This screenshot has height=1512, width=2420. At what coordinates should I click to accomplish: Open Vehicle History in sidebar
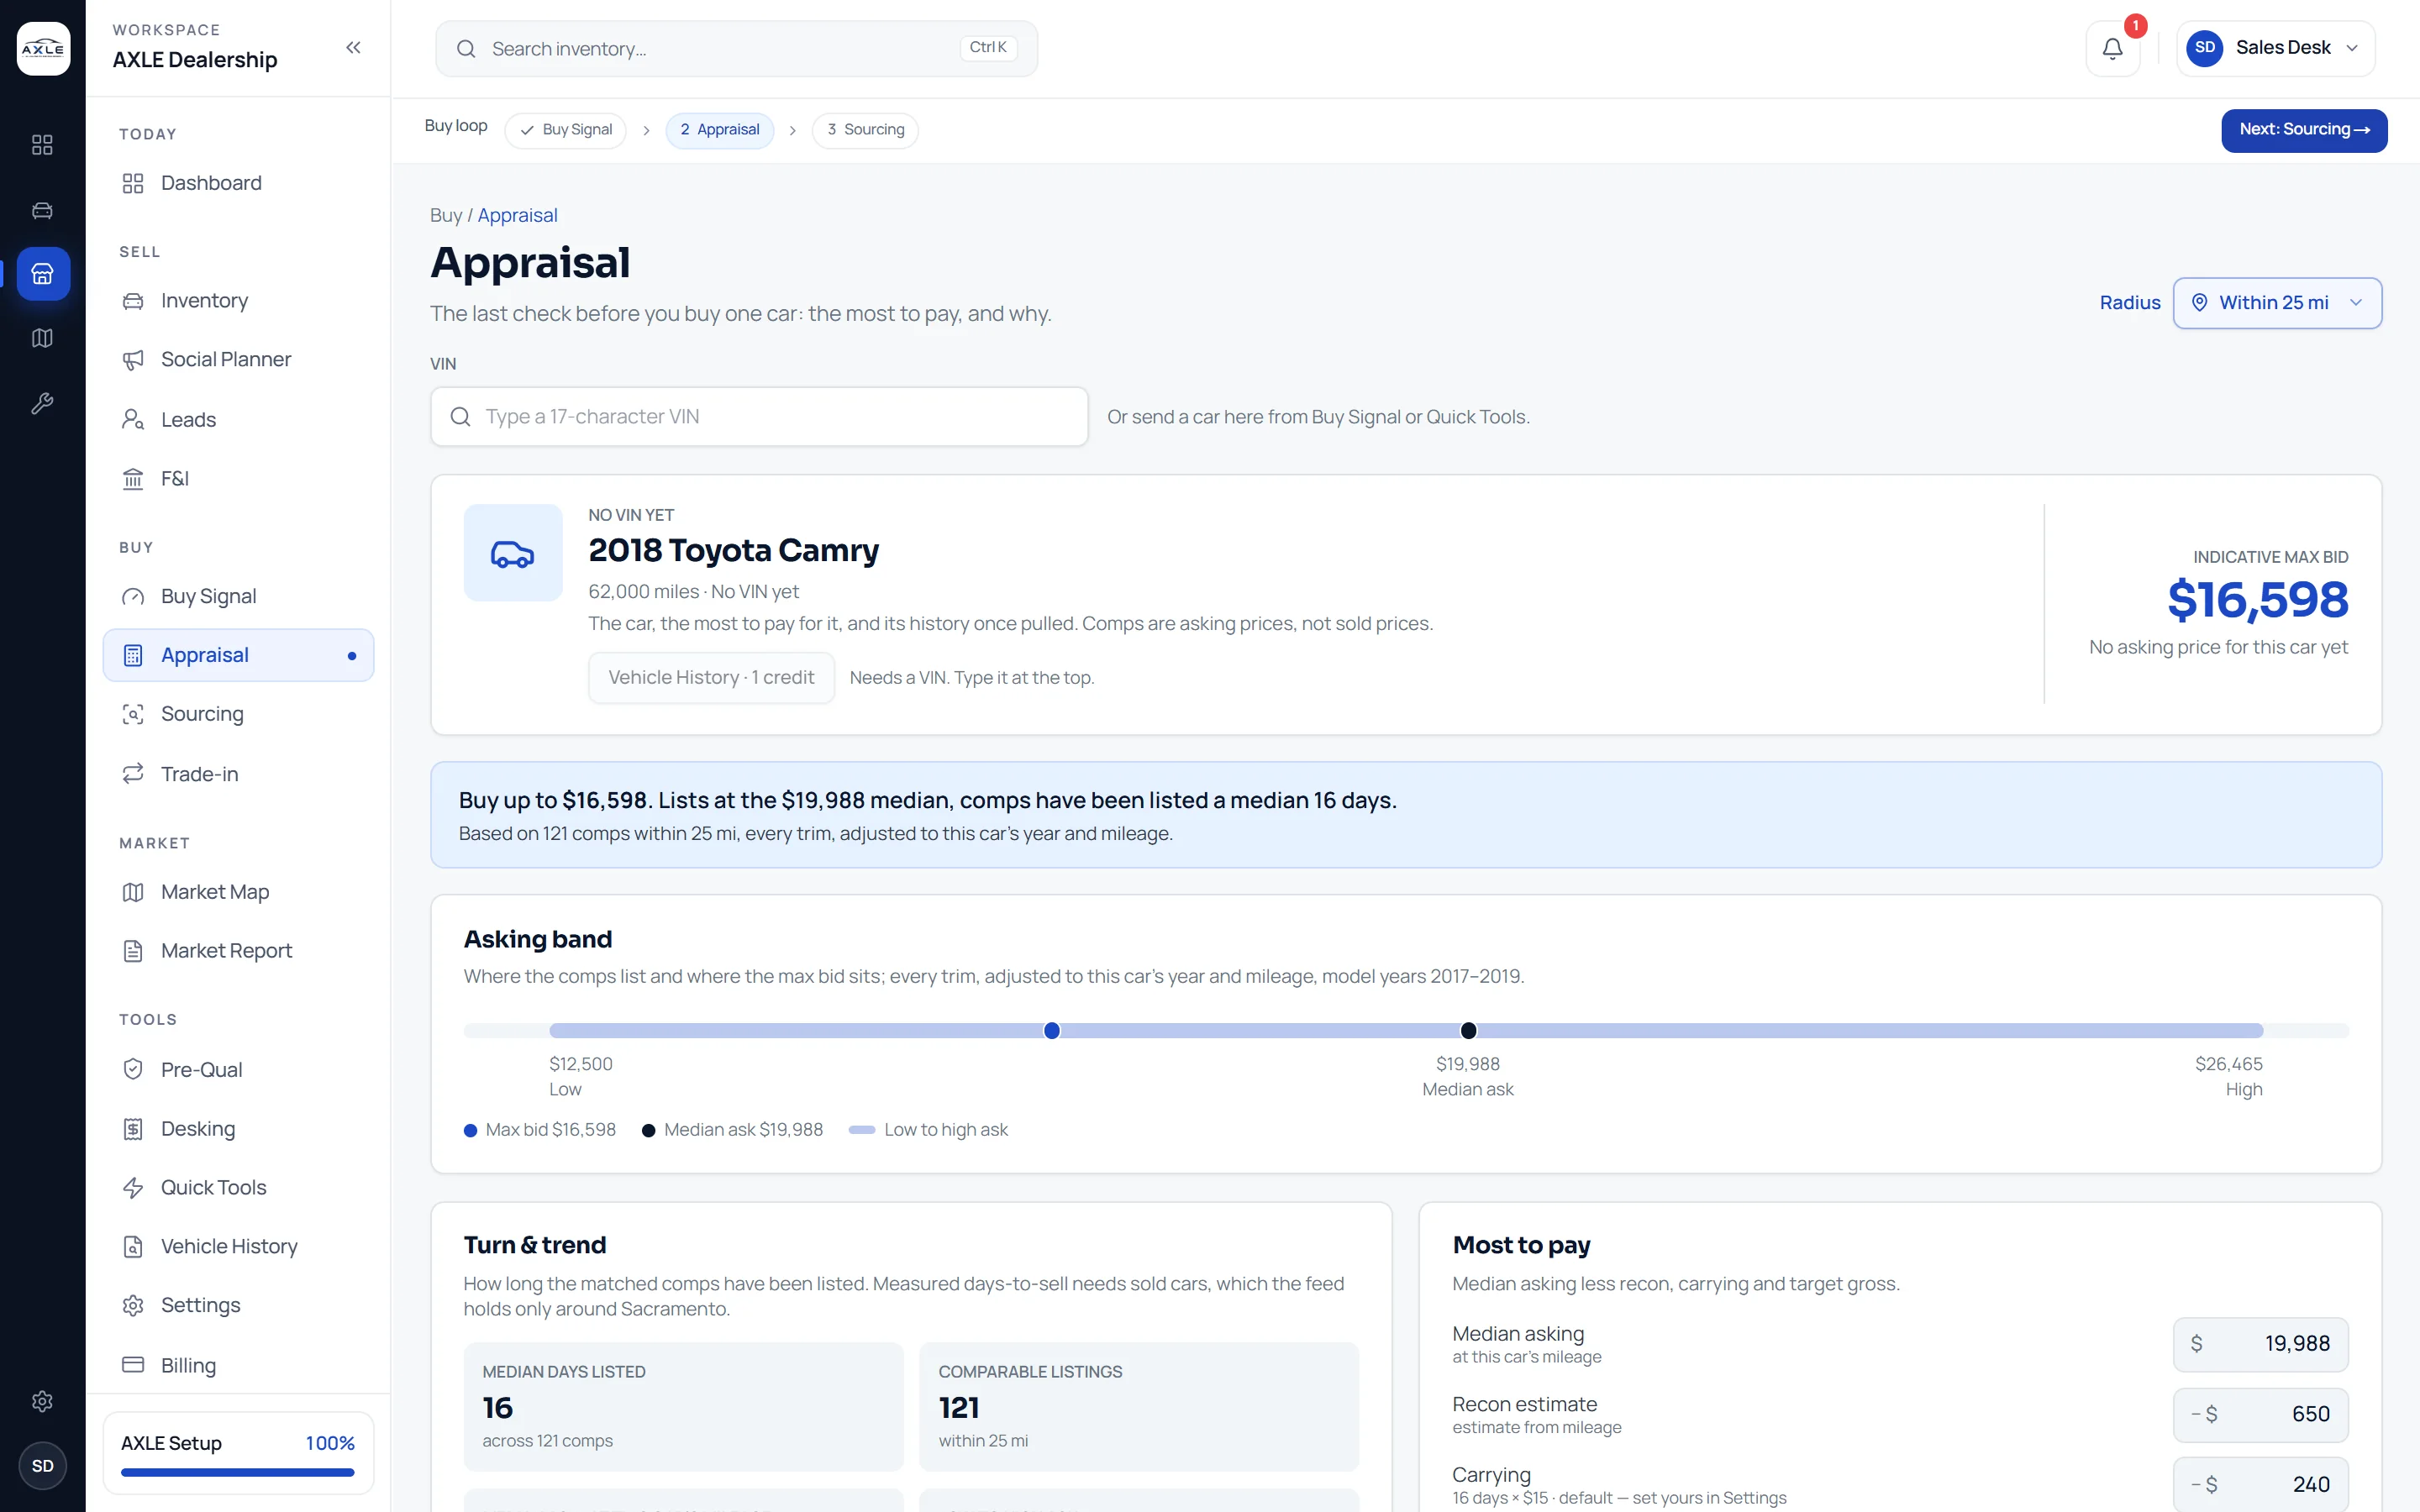point(238,1247)
